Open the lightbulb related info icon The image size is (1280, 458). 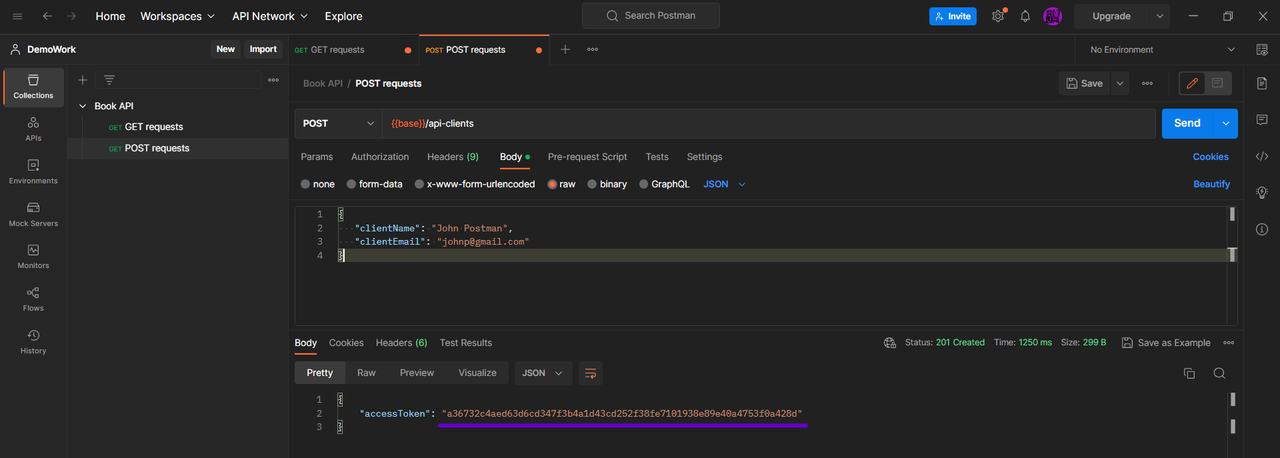tap(1261, 192)
